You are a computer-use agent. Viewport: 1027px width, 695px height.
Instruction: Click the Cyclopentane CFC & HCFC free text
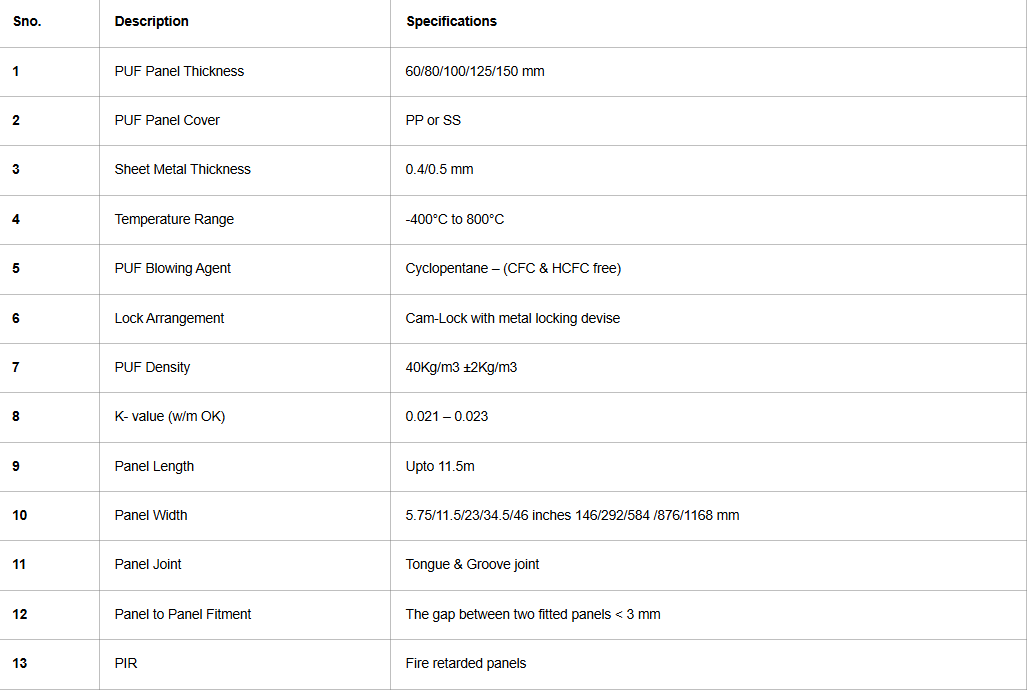click(x=513, y=268)
